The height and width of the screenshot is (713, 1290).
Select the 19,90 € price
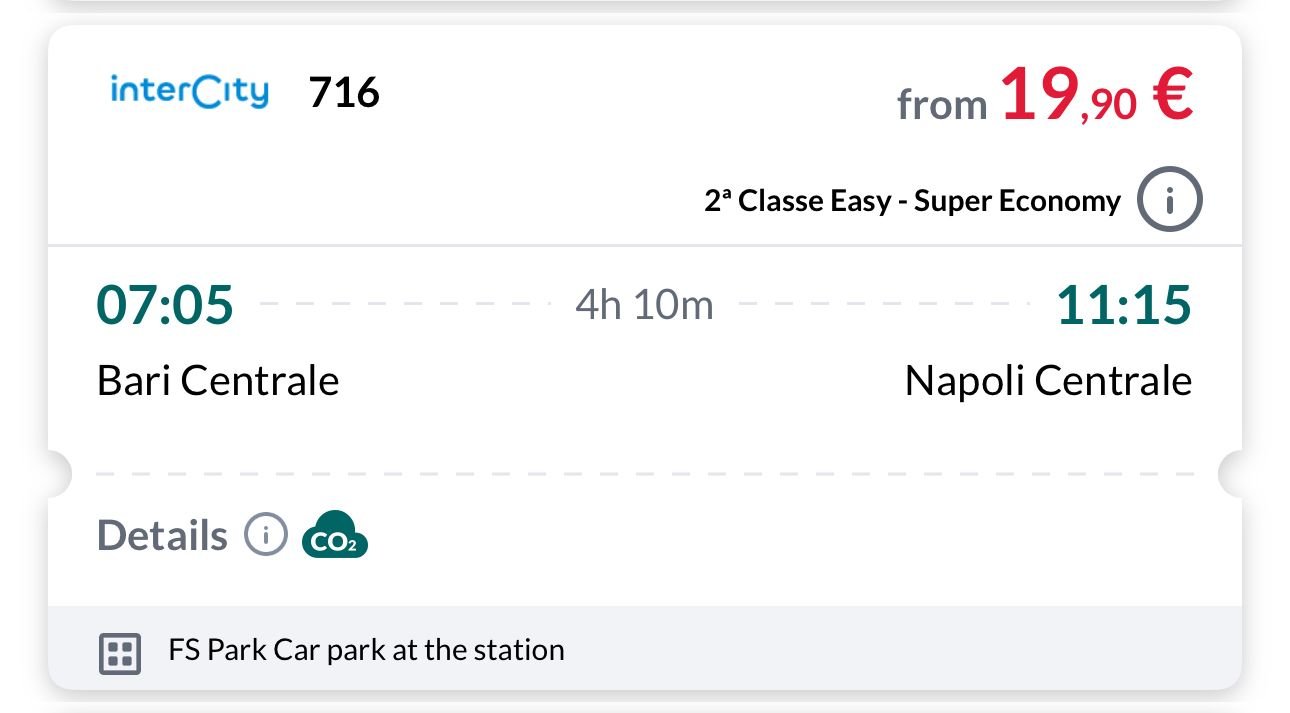[1097, 97]
